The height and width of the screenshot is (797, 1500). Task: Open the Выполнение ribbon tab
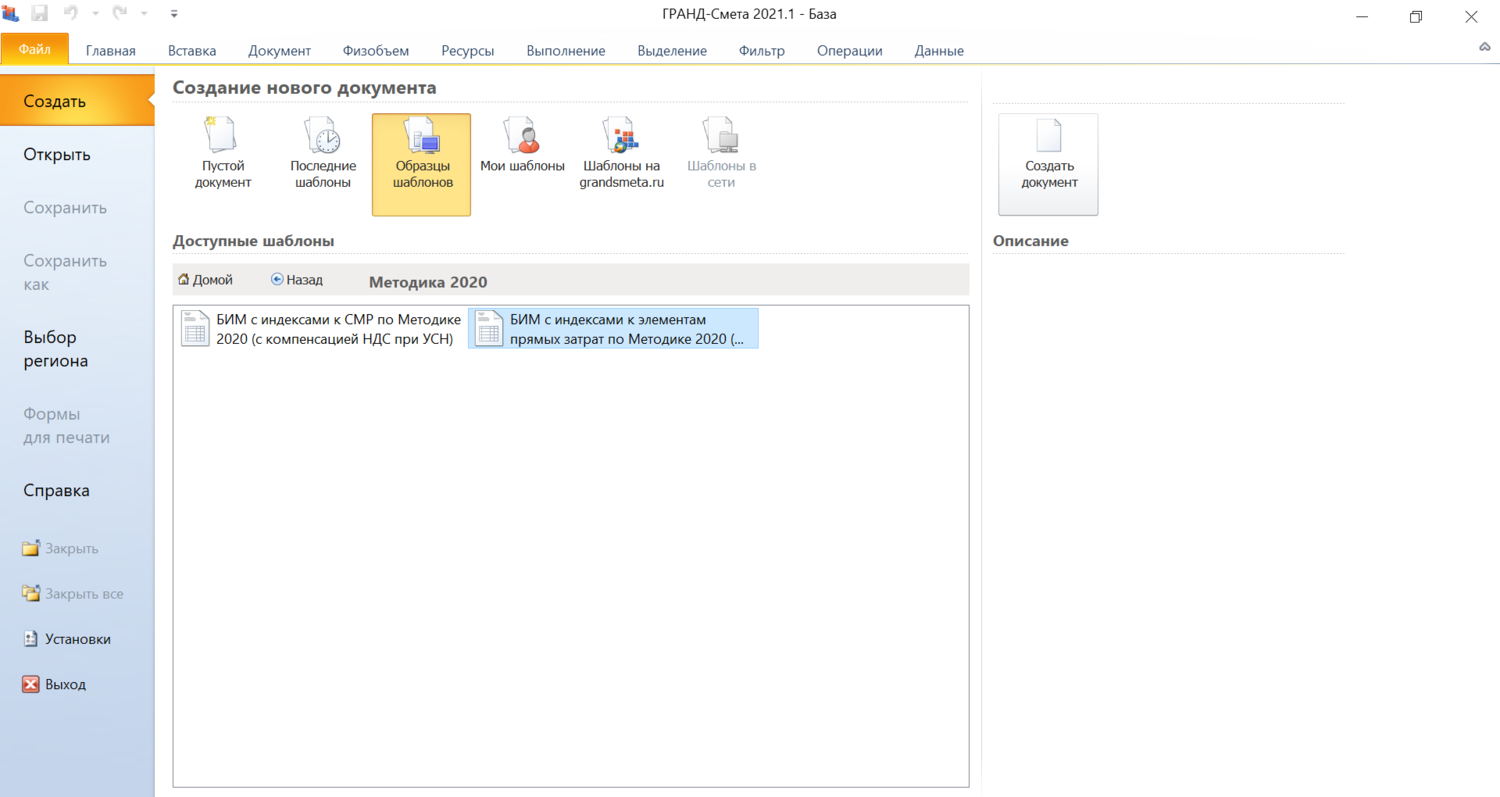coord(566,51)
